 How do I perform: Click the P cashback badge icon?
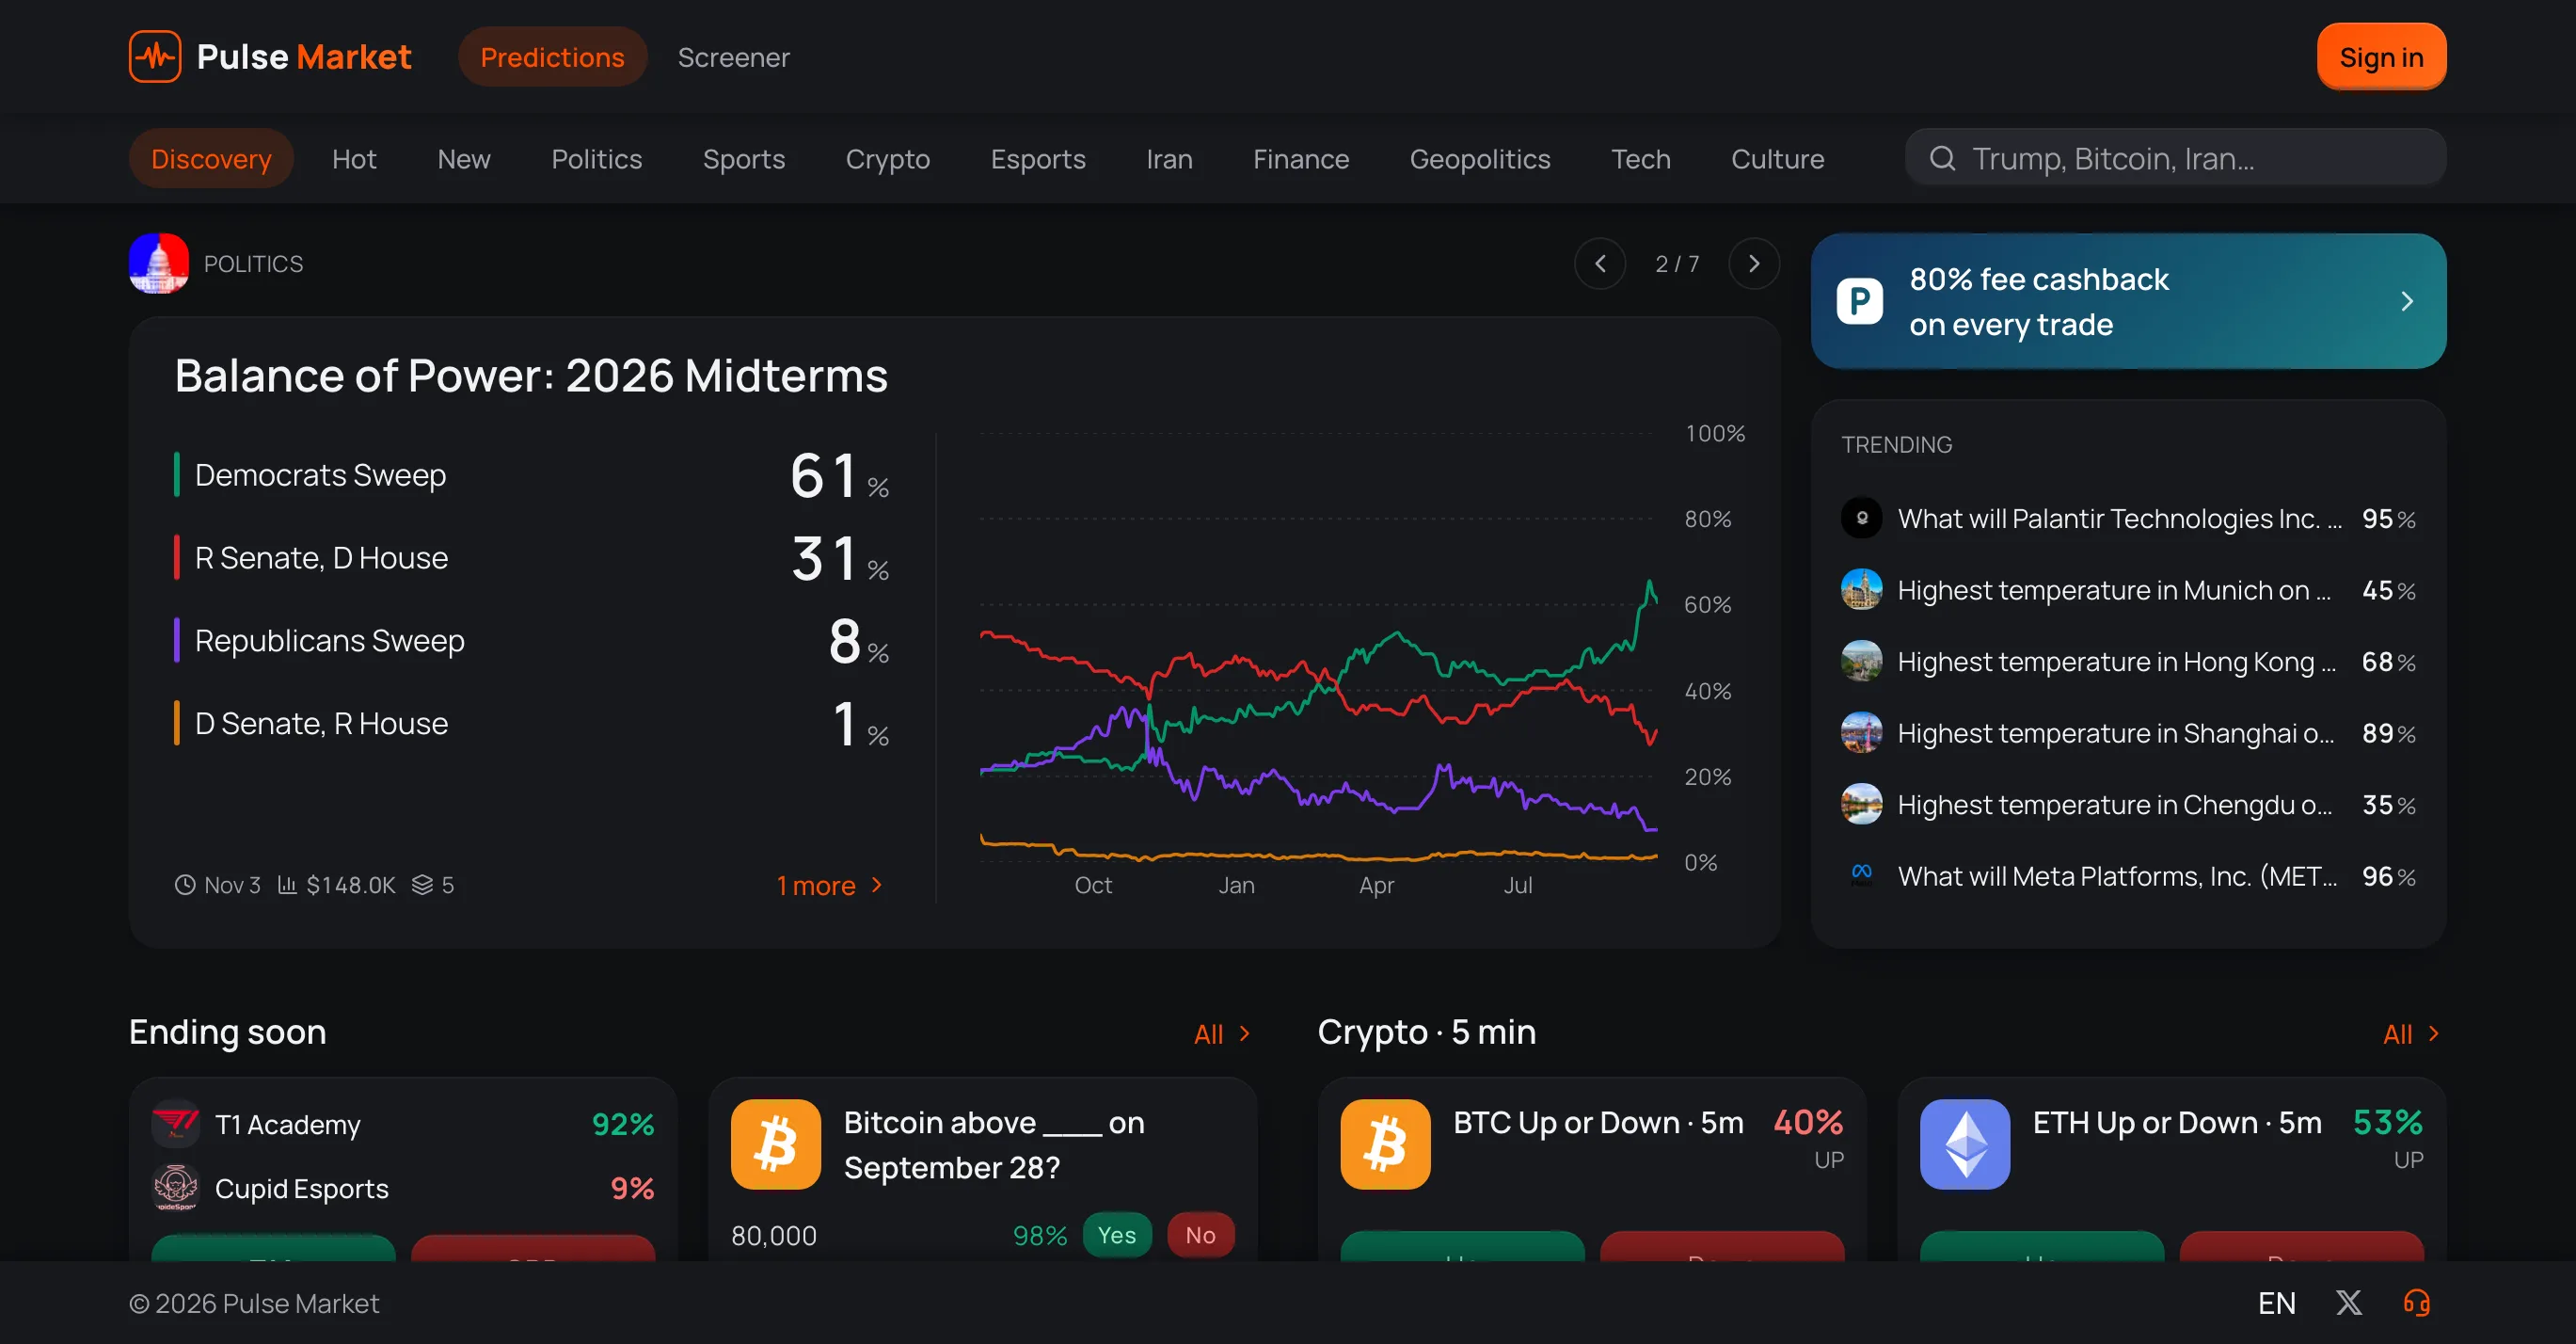(1859, 301)
